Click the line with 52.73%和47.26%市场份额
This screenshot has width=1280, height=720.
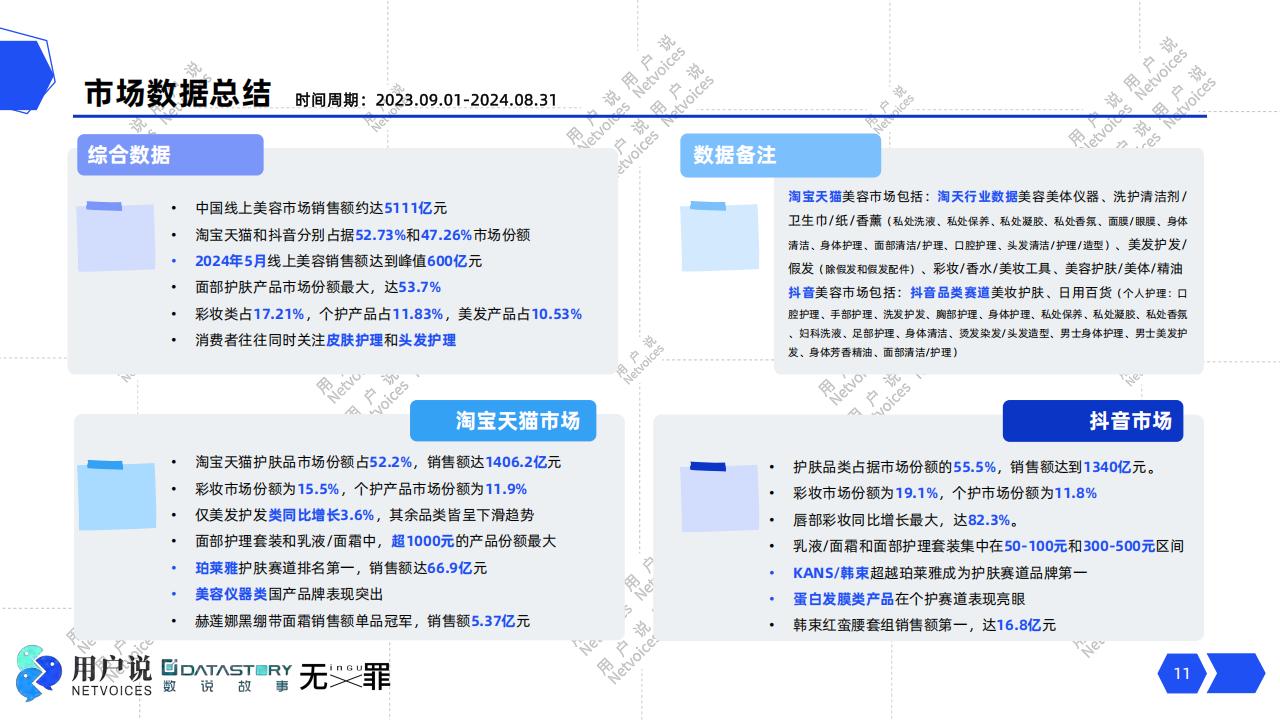click(363, 235)
